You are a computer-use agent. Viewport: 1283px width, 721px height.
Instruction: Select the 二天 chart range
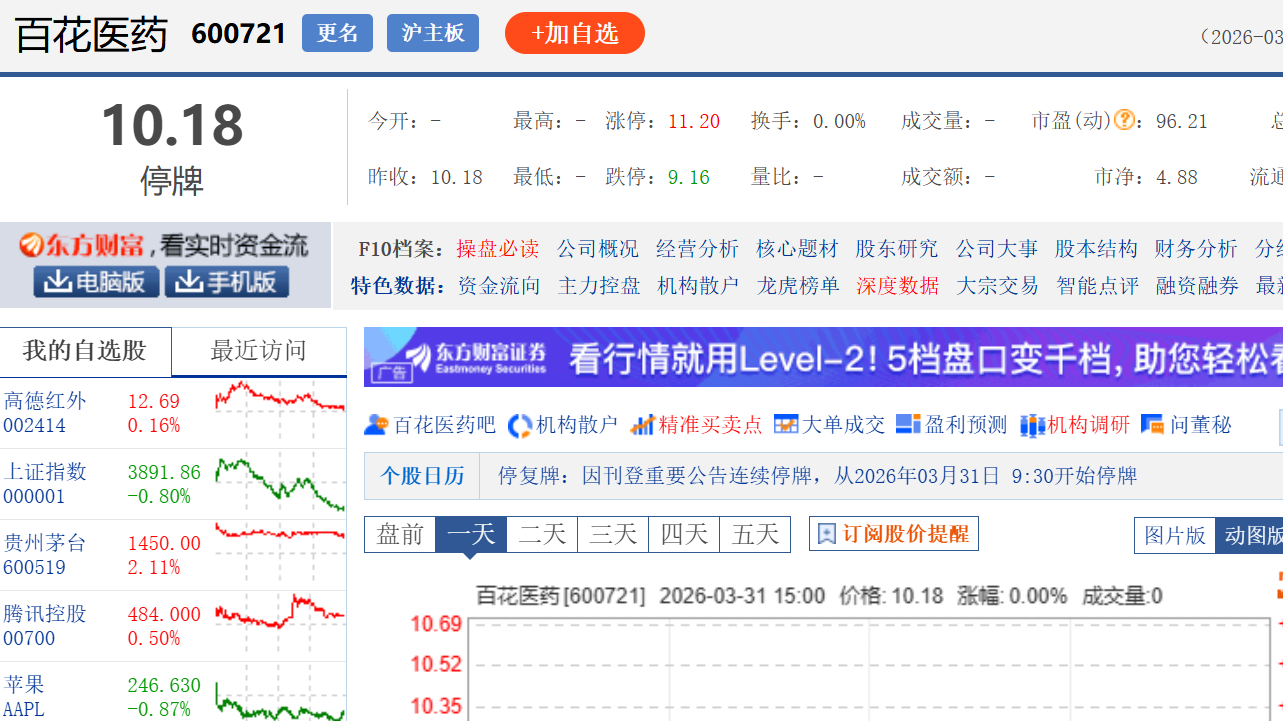(542, 534)
